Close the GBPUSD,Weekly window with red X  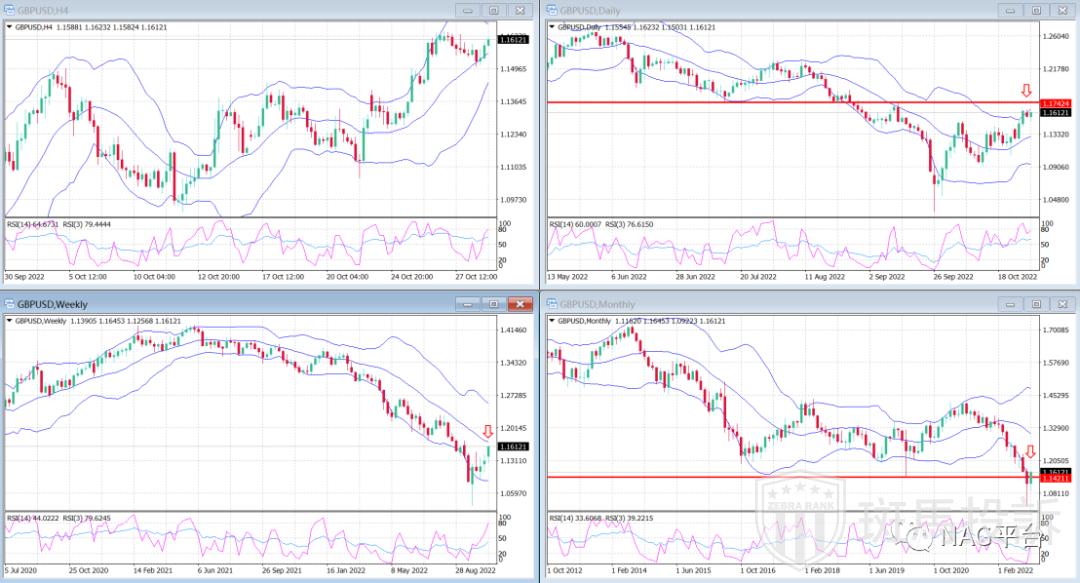point(520,304)
